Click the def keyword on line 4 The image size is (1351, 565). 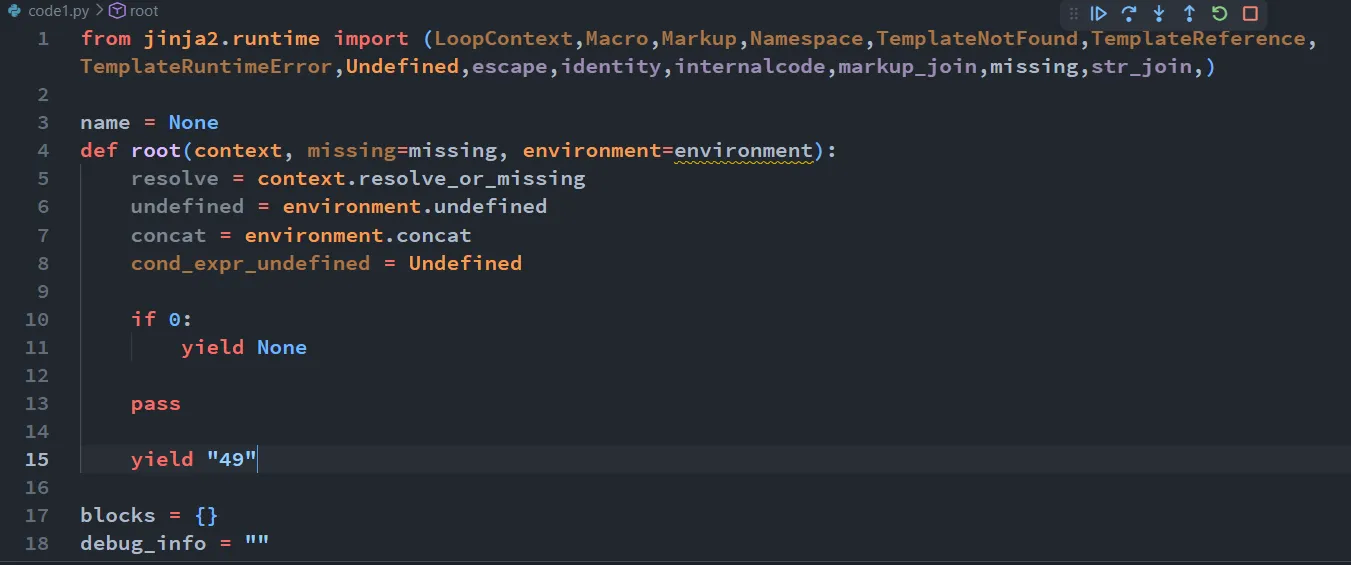(x=99, y=151)
